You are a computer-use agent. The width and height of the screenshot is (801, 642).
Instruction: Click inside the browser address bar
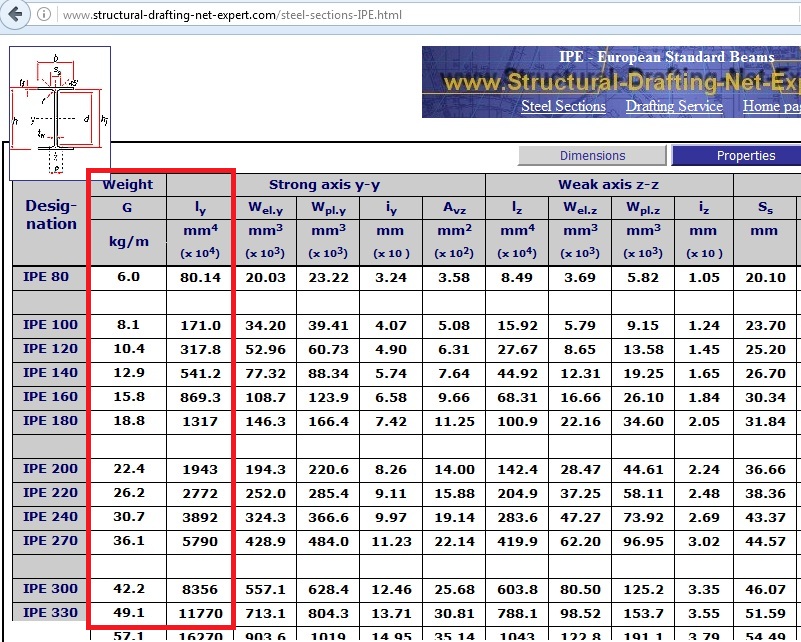pyautogui.click(x=250, y=15)
